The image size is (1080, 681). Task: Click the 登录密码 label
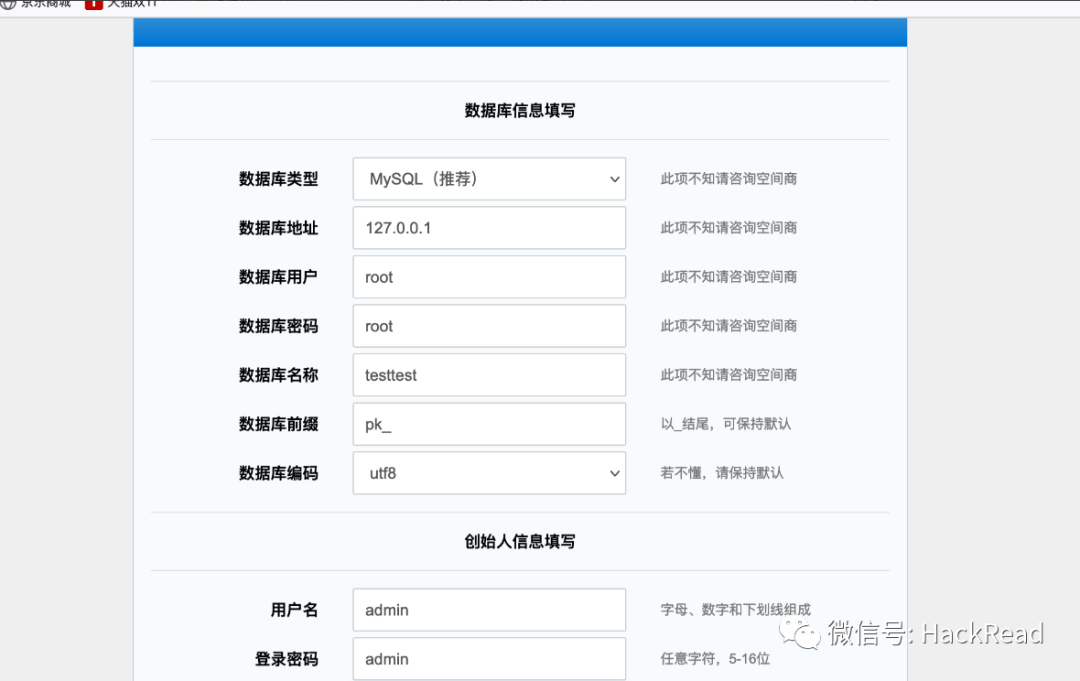pyautogui.click(x=287, y=659)
